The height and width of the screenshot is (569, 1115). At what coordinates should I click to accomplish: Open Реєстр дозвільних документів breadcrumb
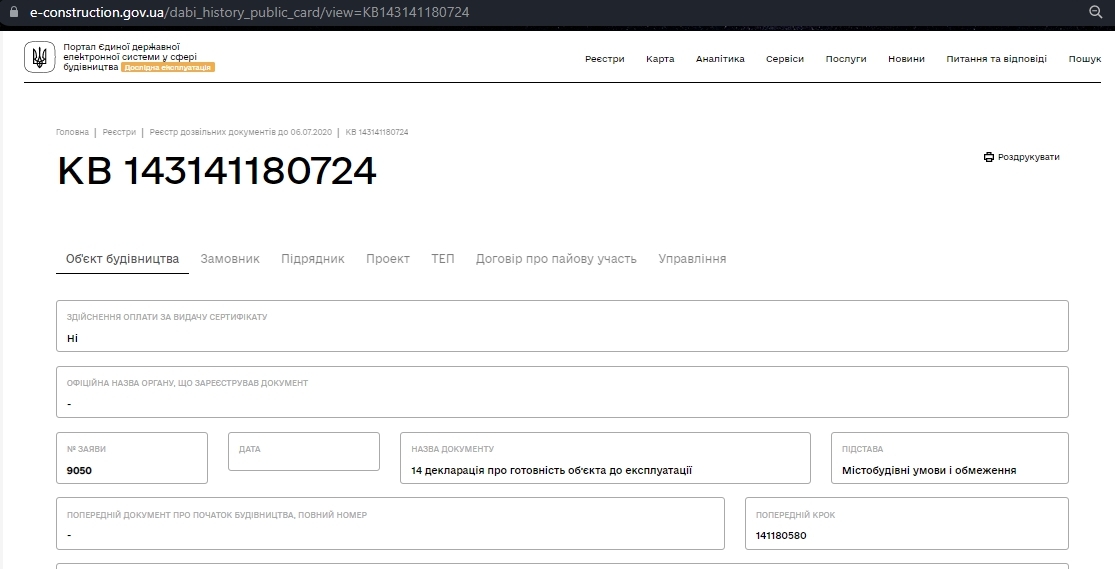pyautogui.click(x=240, y=132)
